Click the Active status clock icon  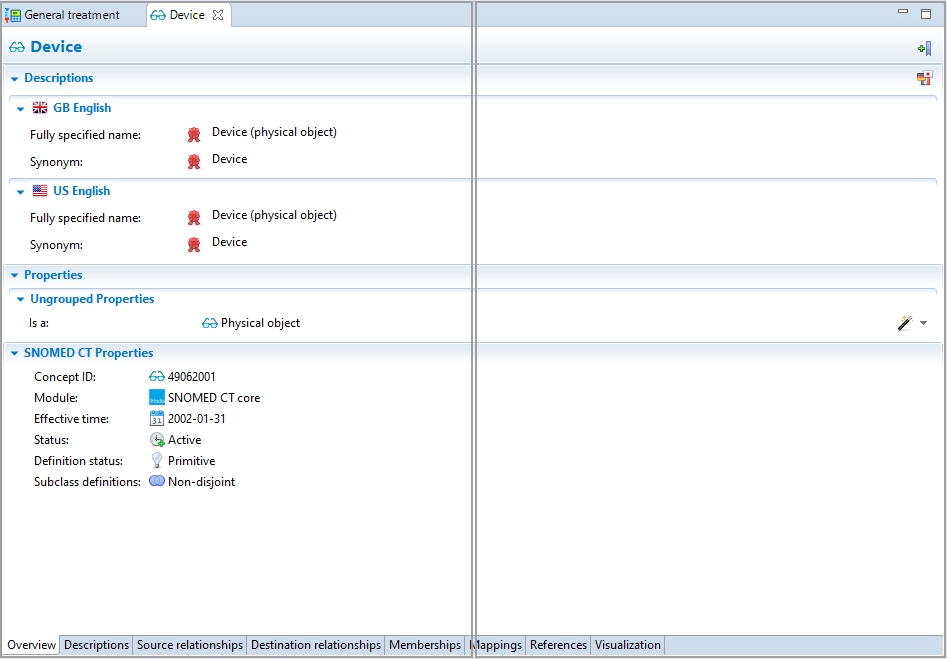click(x=157, y=440)
